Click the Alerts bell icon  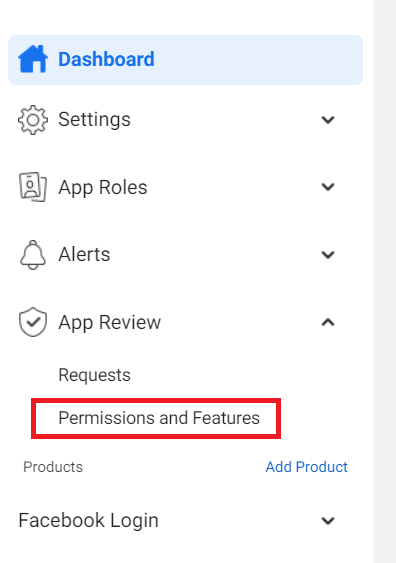pyautogui.click(x=33, y=255)
